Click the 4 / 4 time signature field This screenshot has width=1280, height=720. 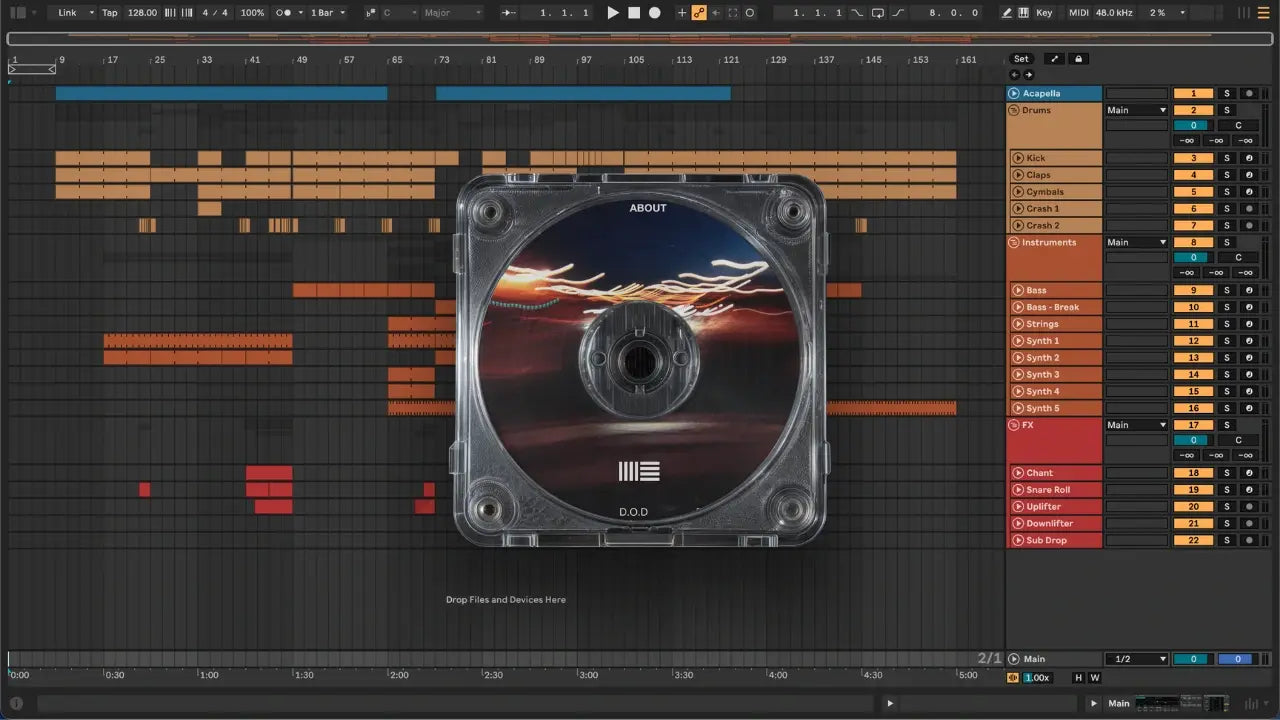[215, 13]
